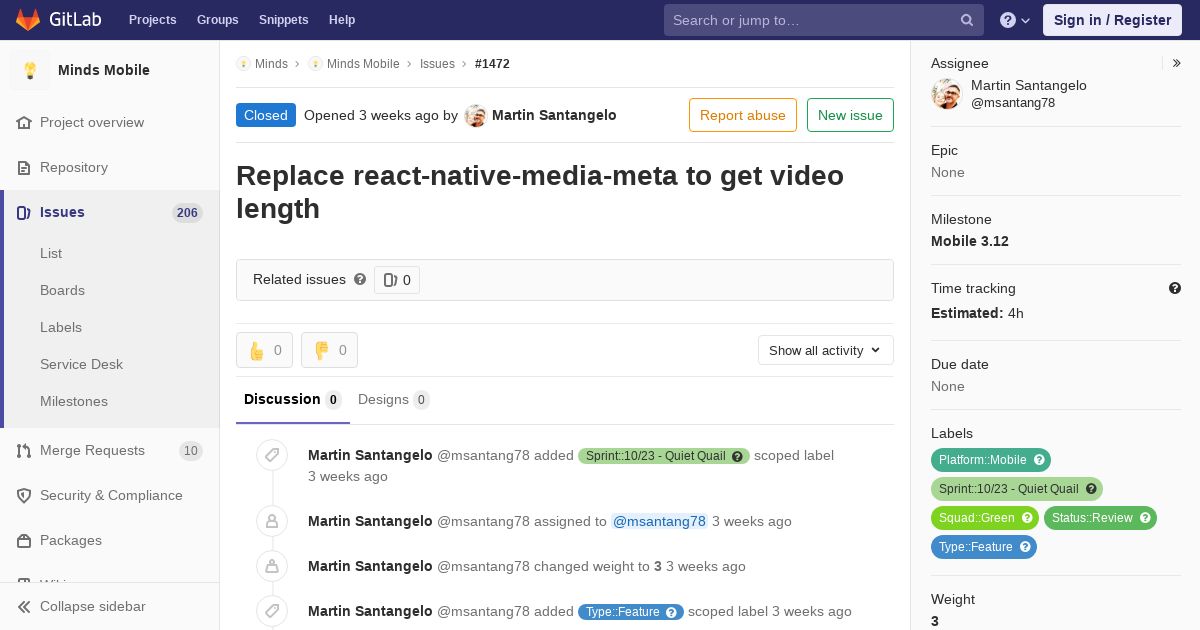Click help icon on Platform::Mobile label
The width and height of the screenshot is (1200, 630).
point(1039,461)
